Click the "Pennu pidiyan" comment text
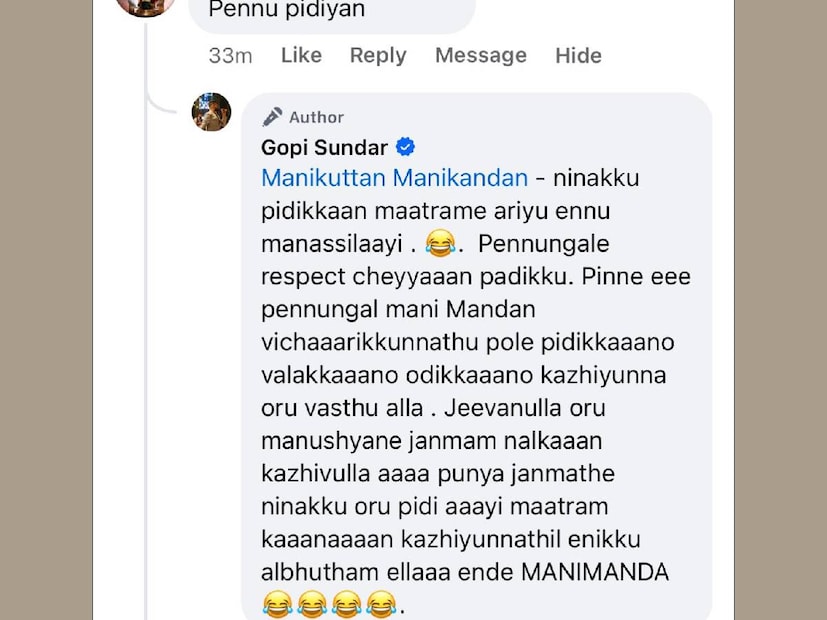This screenshot has width=827, height=620. [x=287, y=11]
